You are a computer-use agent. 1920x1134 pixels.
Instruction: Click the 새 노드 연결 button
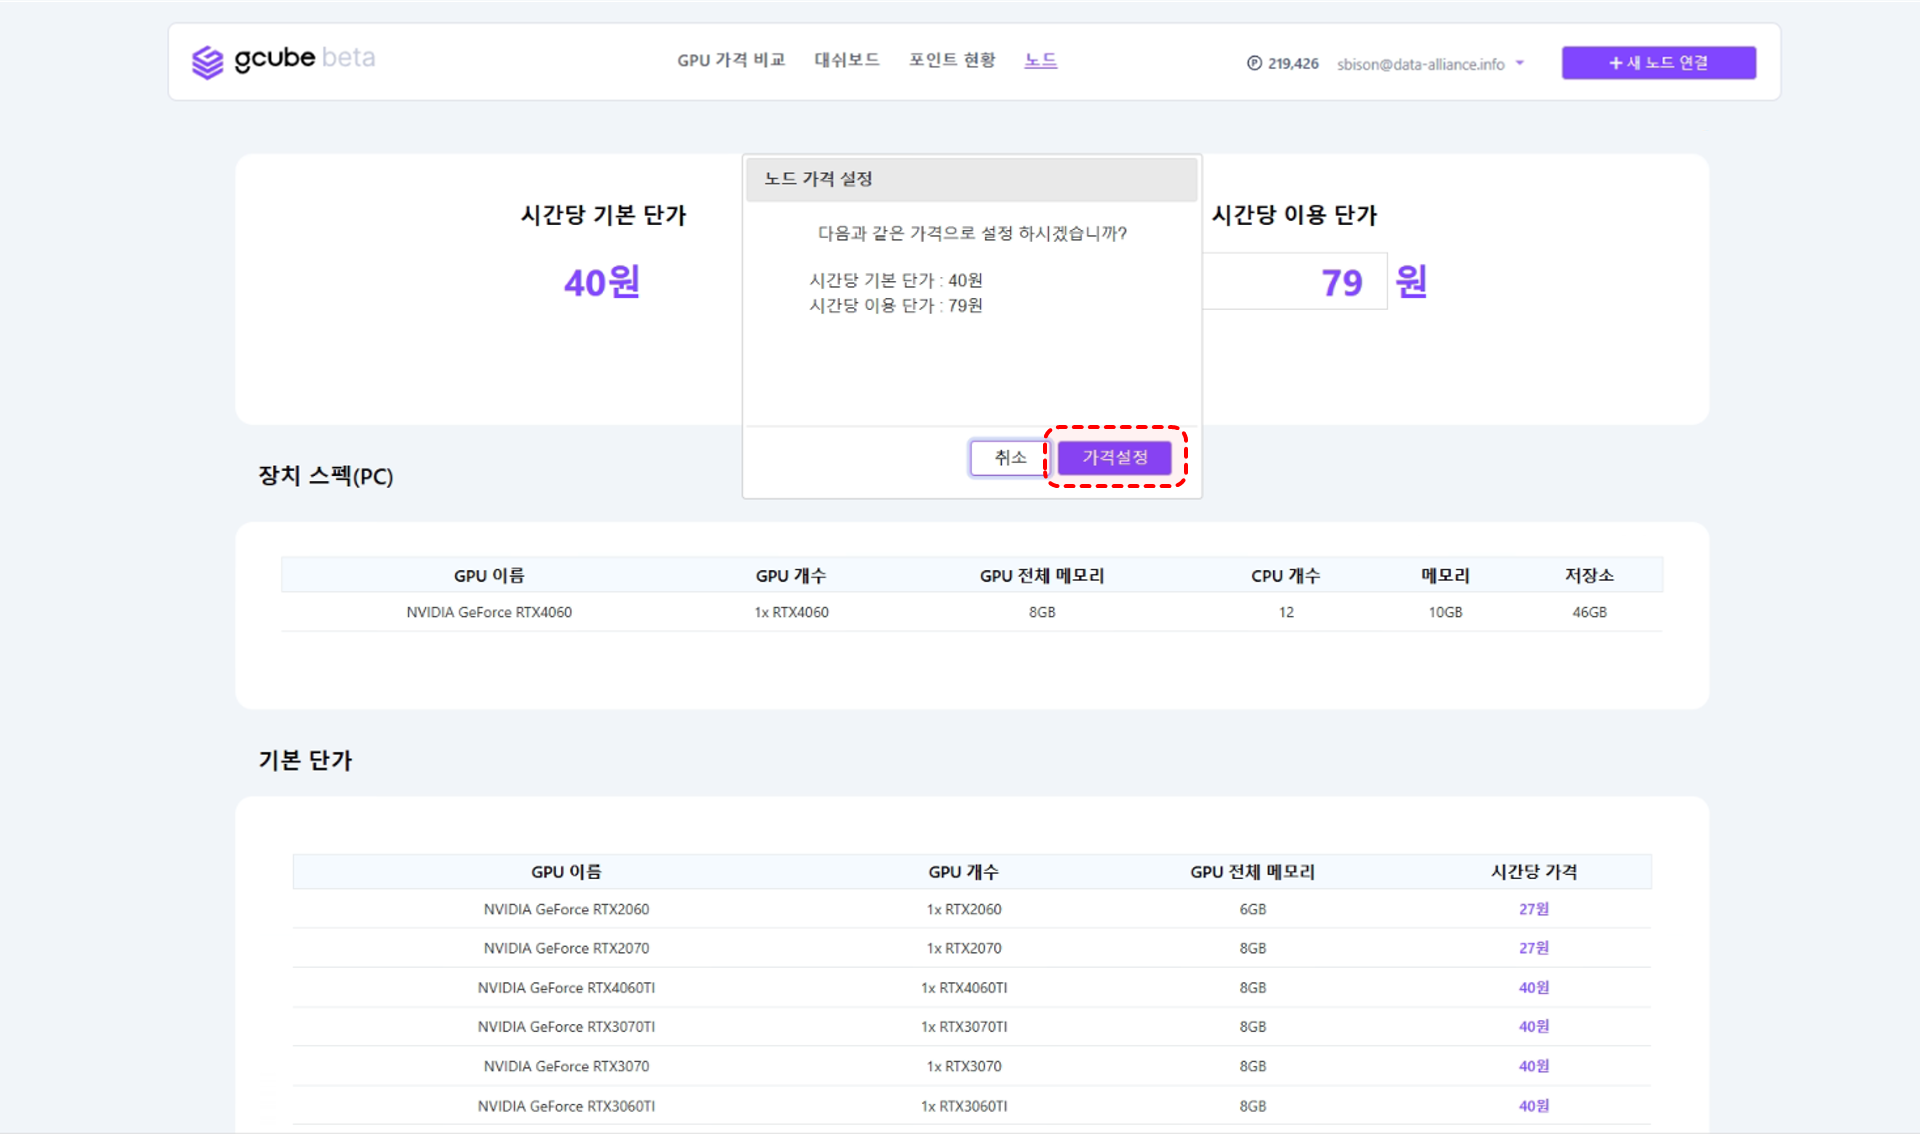1659,62
